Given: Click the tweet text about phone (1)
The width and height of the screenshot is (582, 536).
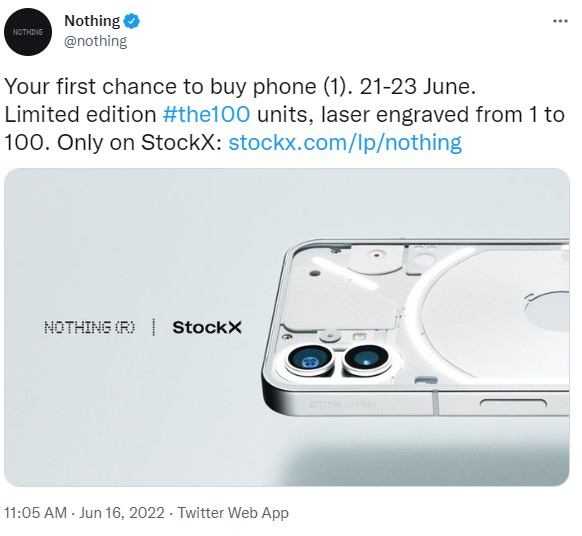Looking at the screenshot, I should 284,114.
